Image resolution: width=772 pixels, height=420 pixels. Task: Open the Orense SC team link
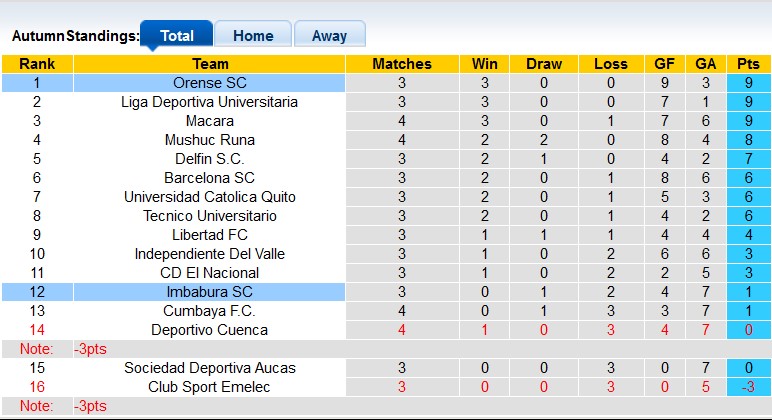pos(210,83)
